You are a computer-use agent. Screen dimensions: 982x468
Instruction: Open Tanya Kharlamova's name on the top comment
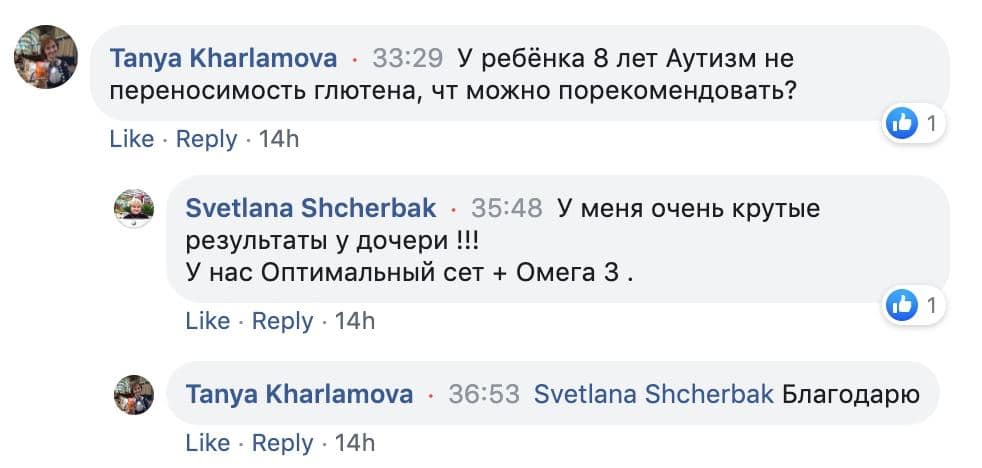click(222, 58)
